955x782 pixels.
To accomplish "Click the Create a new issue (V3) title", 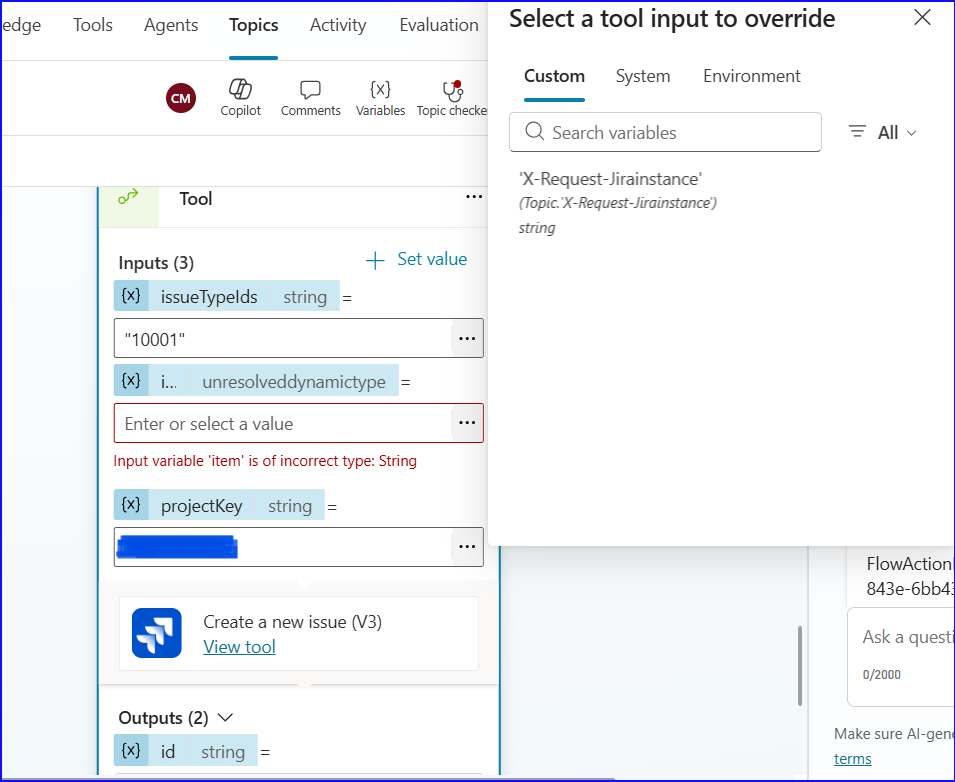I will 292,622.
